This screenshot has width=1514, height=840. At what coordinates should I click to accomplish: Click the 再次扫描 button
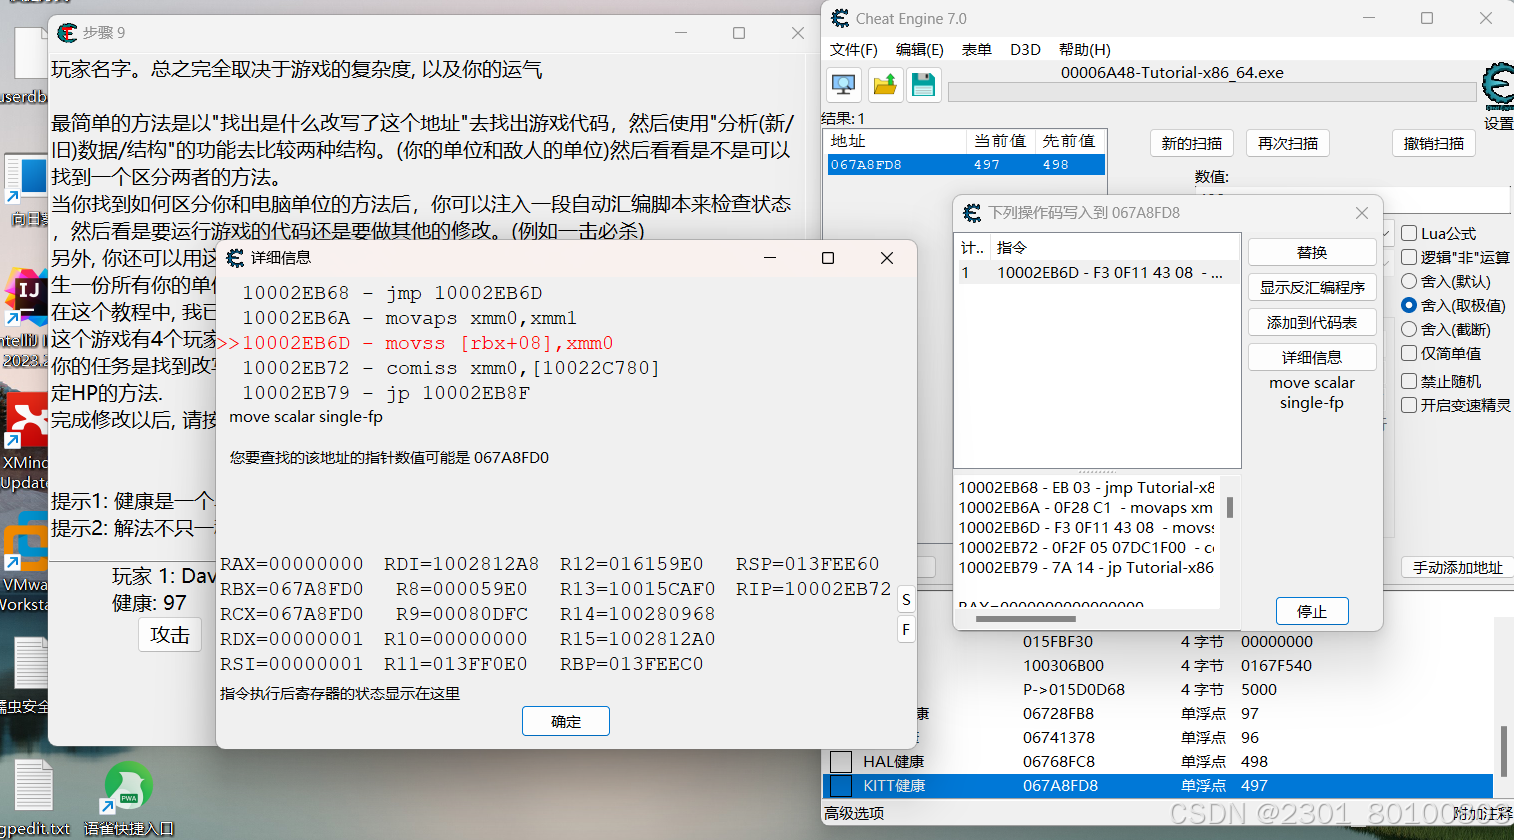[x=1288, y=143]
